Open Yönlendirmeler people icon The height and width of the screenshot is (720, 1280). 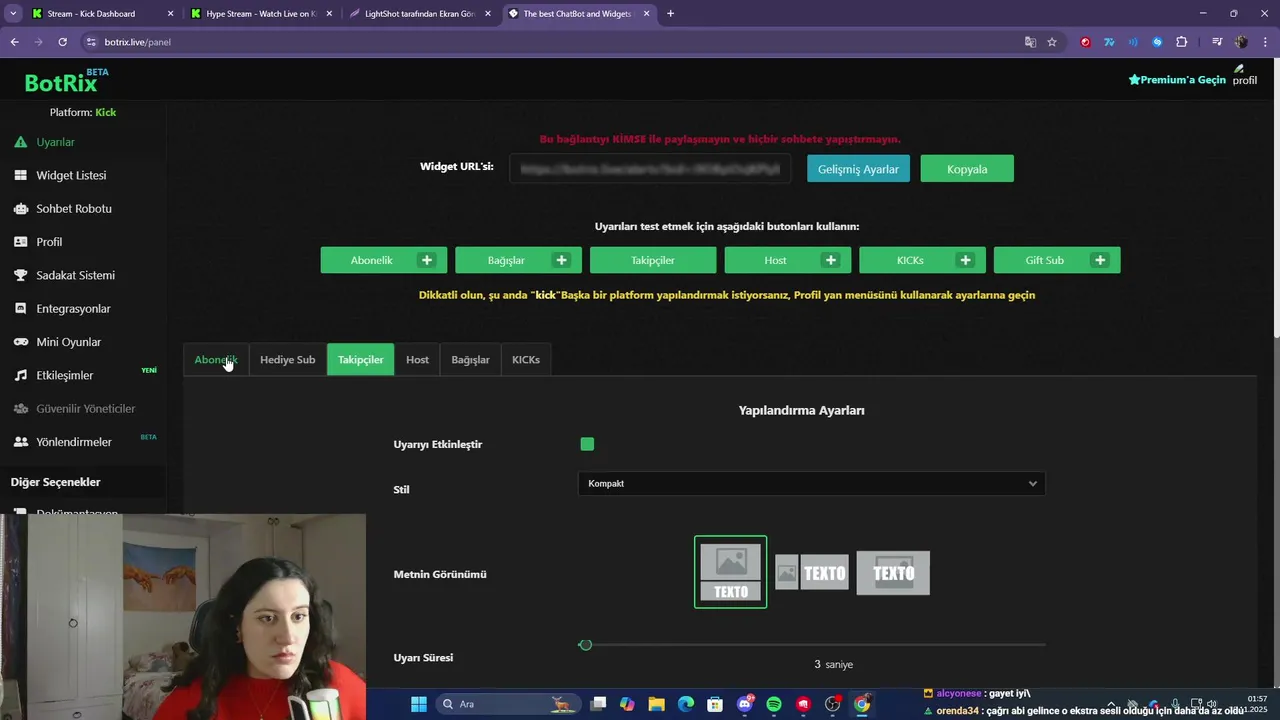[20, 442]
